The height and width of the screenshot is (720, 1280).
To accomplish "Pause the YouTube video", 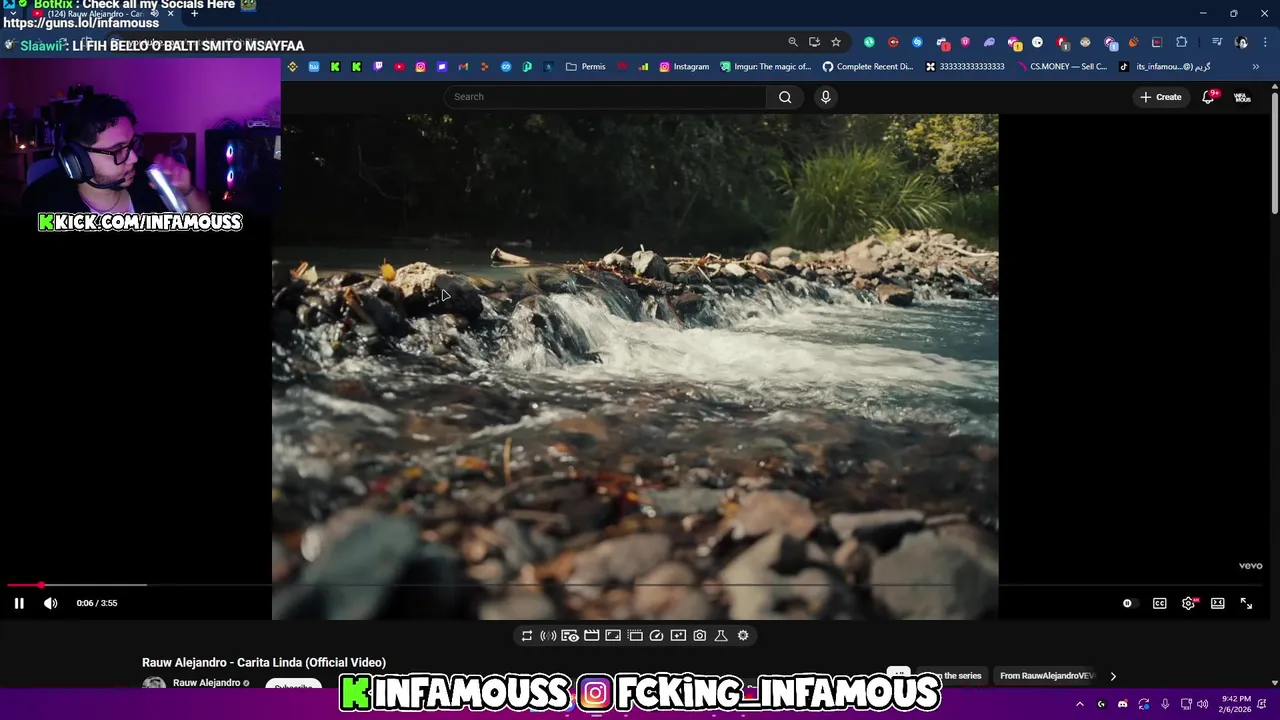I will [19, 603].
